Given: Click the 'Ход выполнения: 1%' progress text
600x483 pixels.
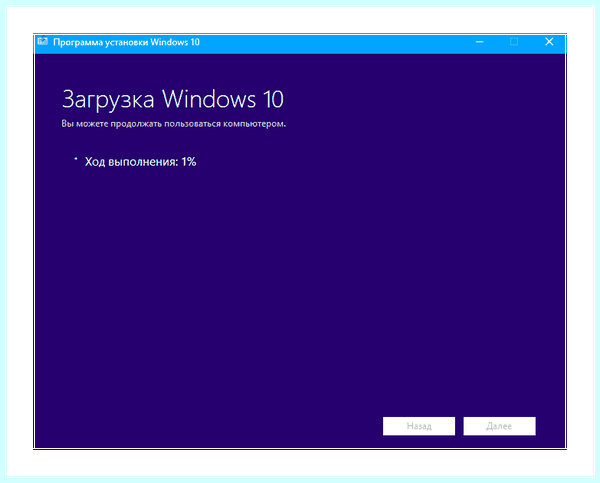Looking at the screenshot, I should [x=140, y=162].
